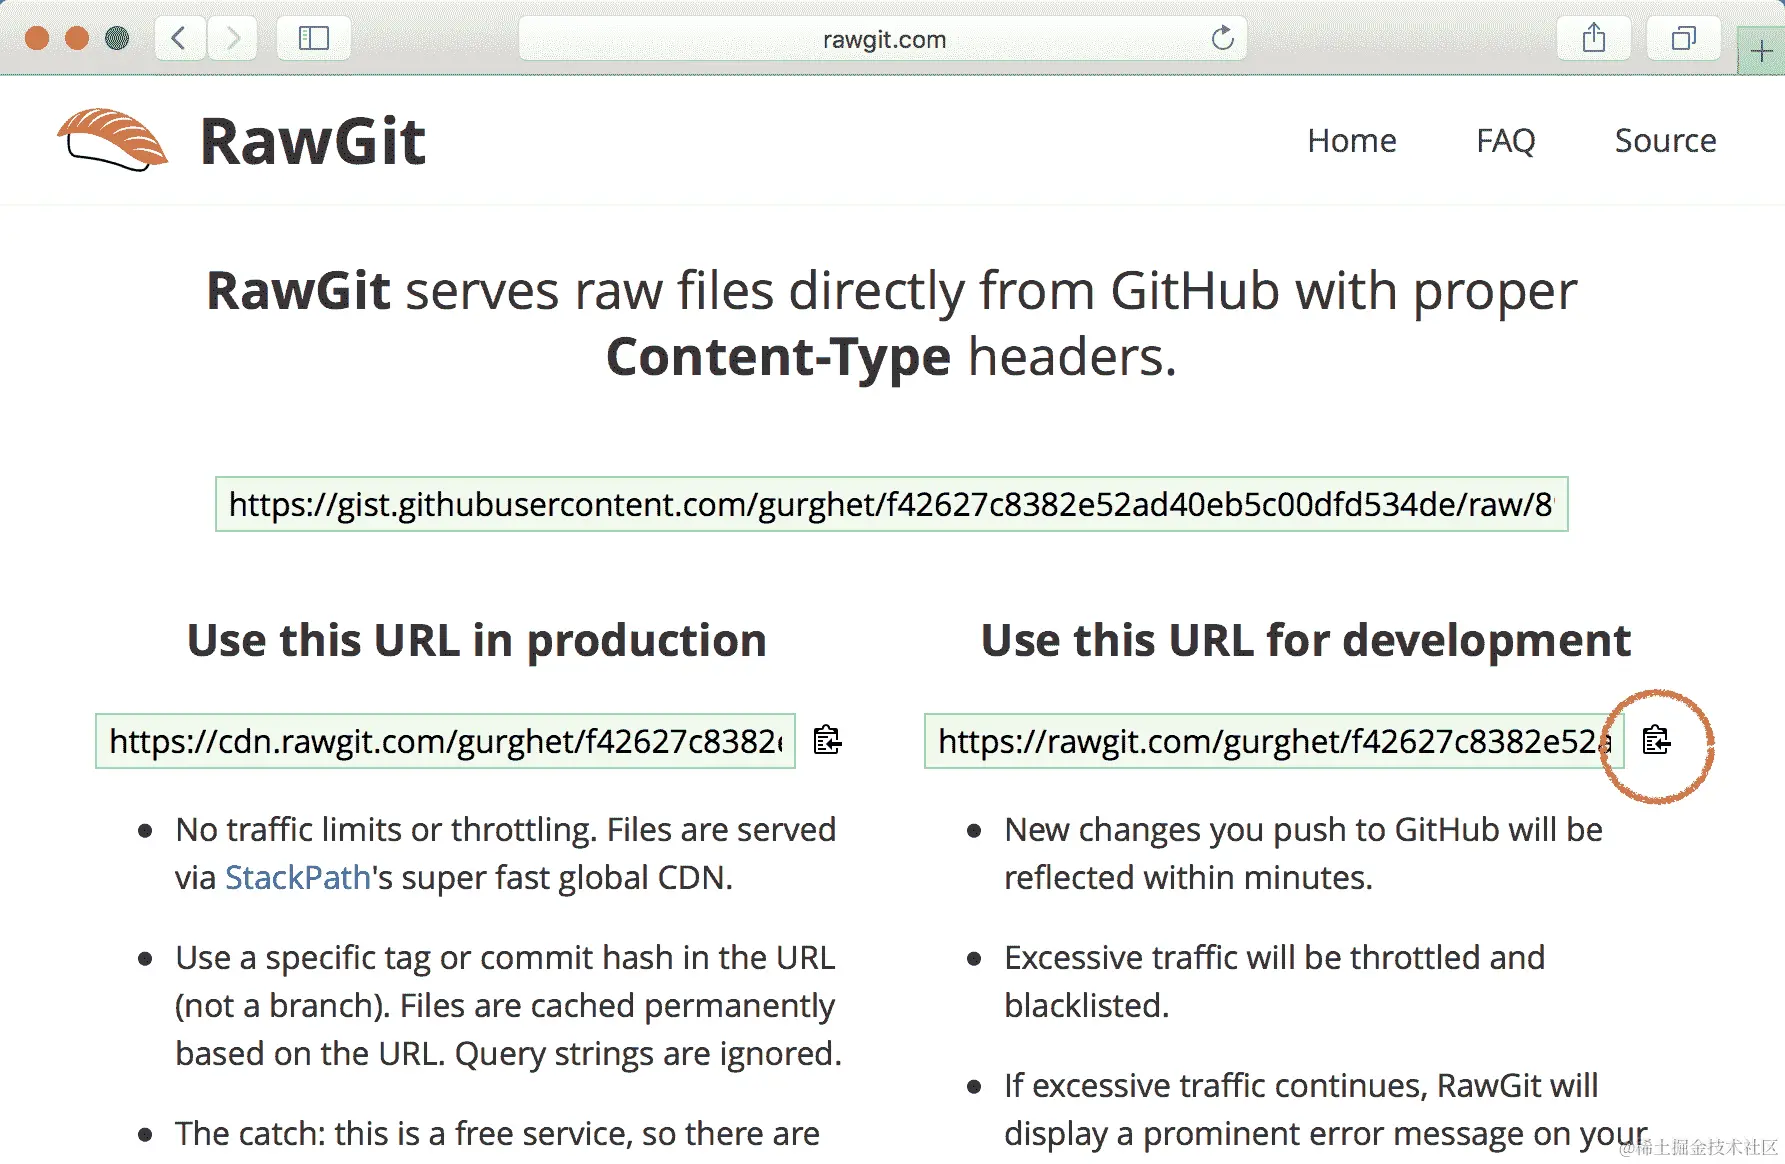1785x1164 pixels.
Task: Click the 'Content-Type headers.' tagline text
Action: tap(891, 358)
